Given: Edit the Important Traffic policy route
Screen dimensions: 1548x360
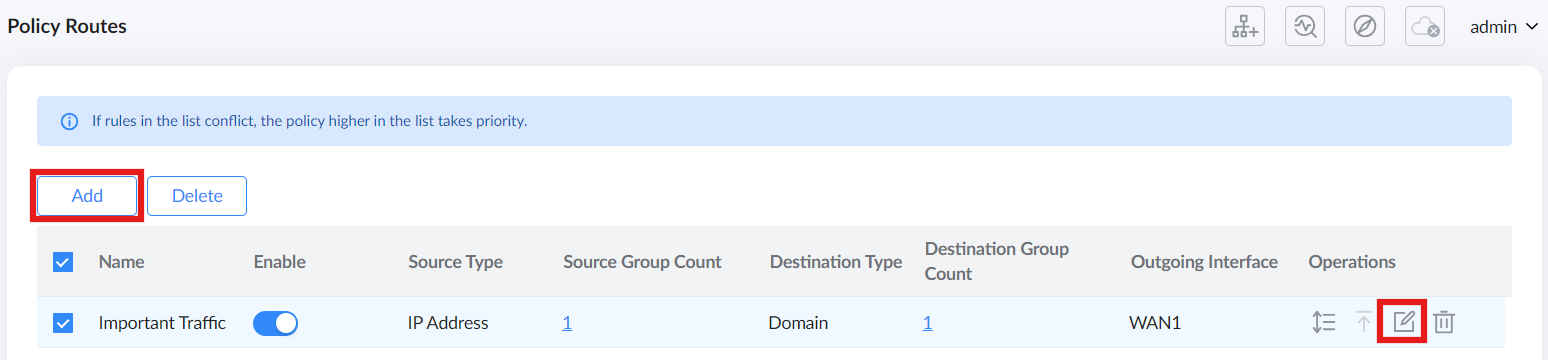Looking at the screenshot, I should coord(1404,322).
